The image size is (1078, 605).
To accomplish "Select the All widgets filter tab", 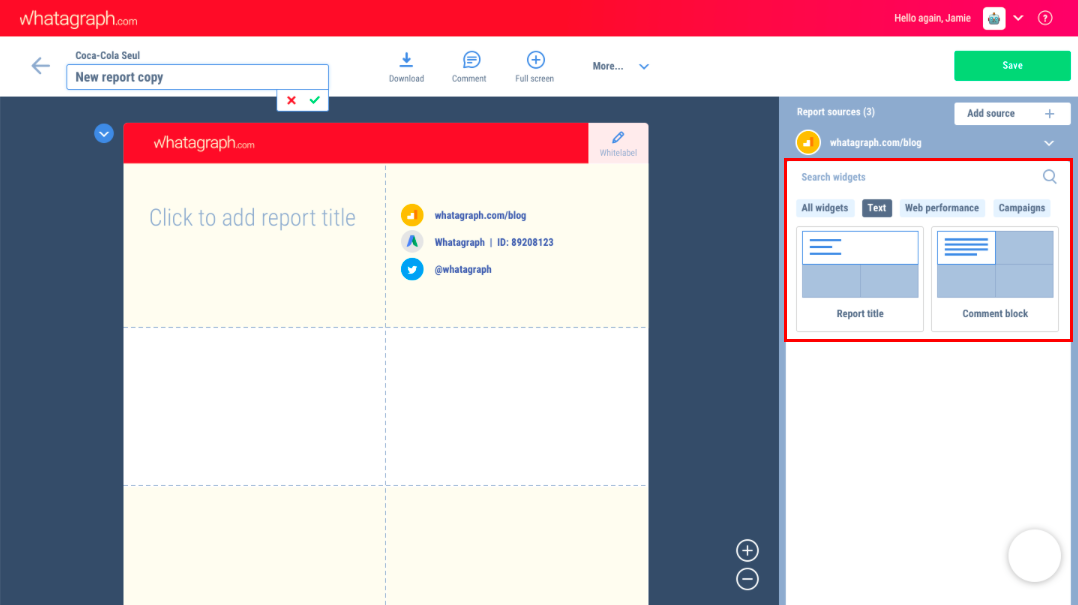I will click(x=824, y=208).
